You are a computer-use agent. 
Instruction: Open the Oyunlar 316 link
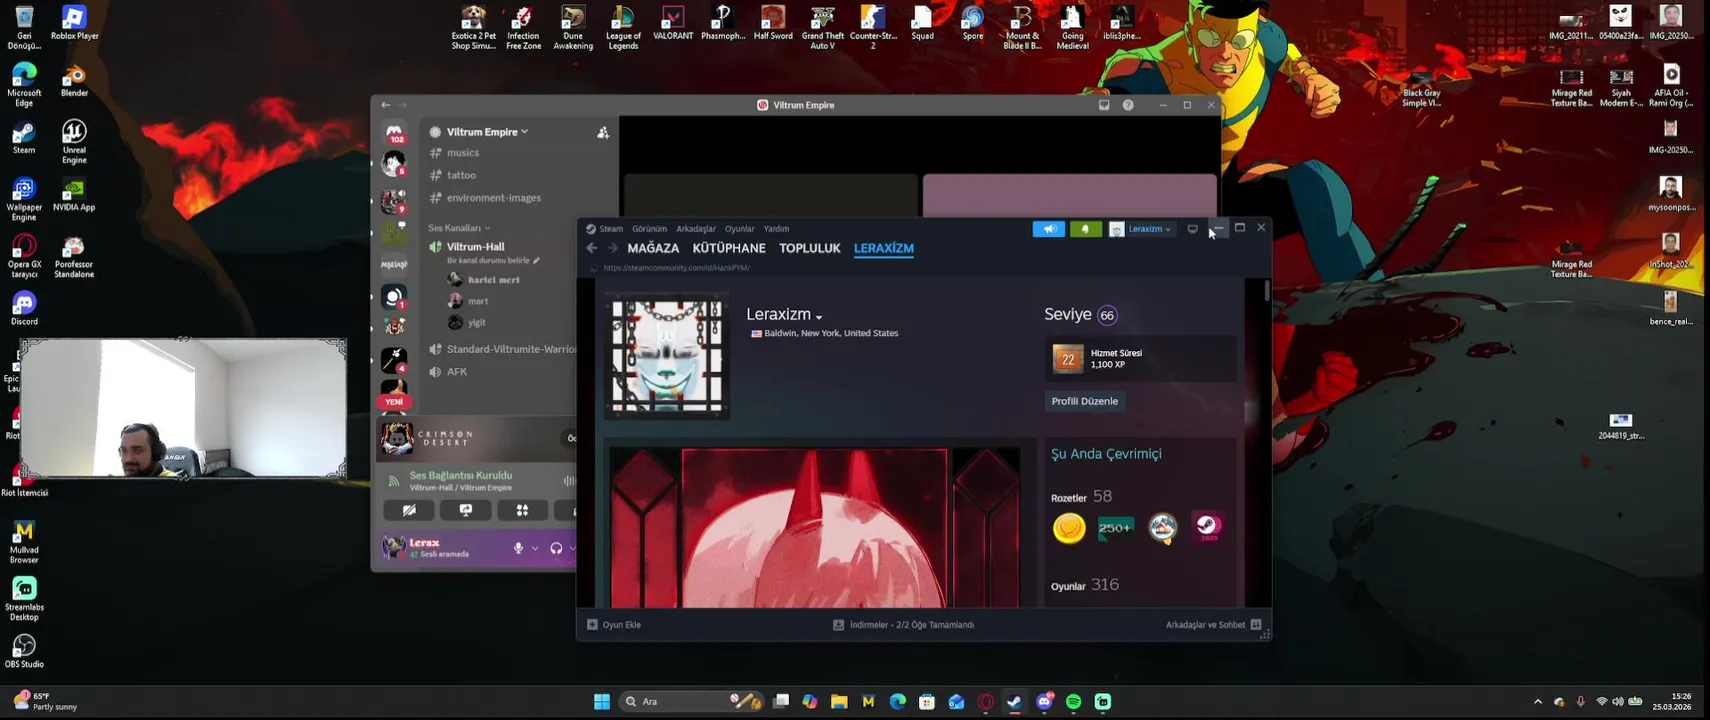[1085, 585]
